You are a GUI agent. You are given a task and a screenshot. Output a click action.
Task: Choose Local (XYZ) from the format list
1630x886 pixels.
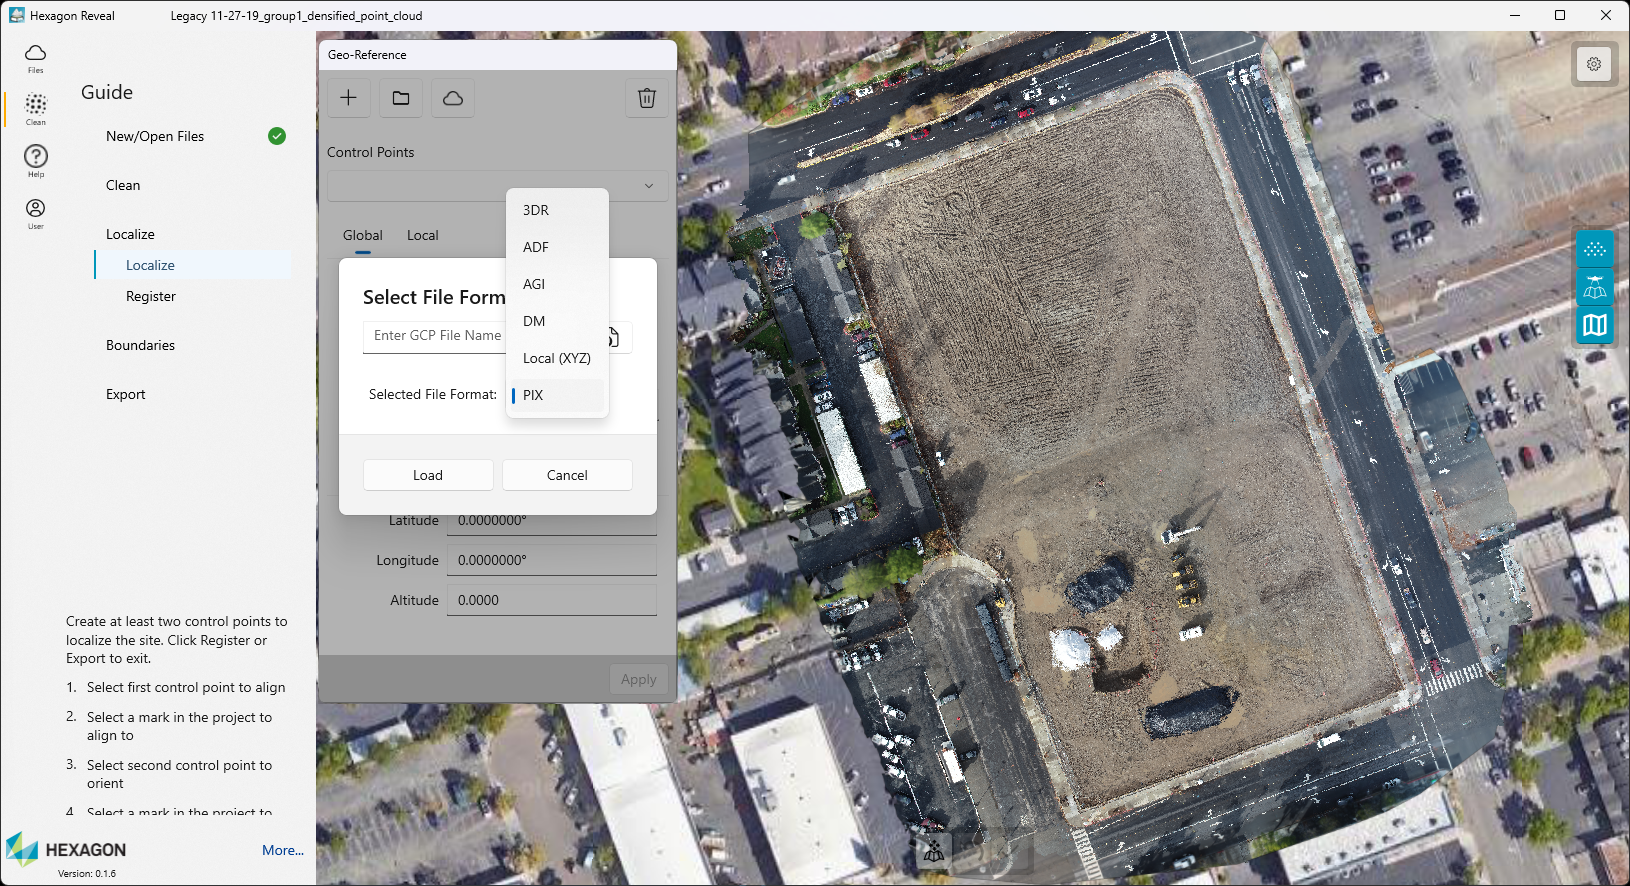[x=556, y=358]
